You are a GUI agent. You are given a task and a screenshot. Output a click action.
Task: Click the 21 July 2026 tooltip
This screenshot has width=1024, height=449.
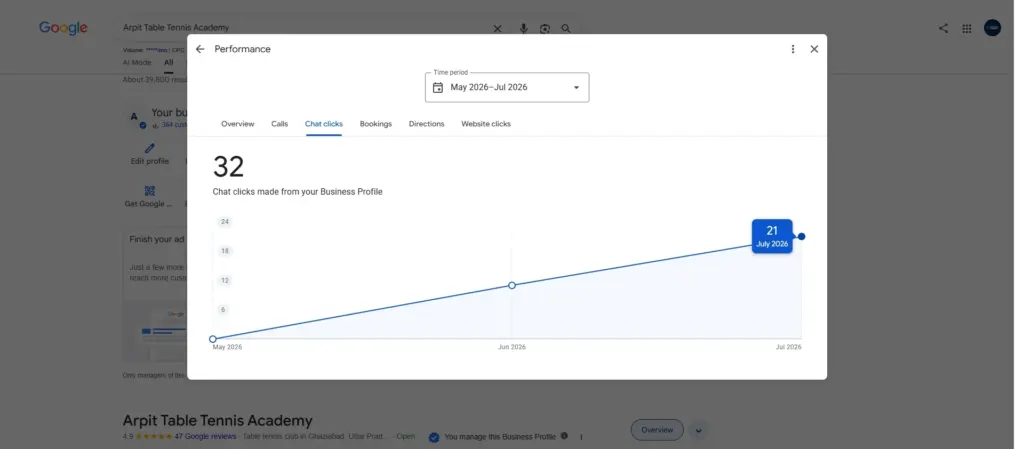click(x=772, y=236)
